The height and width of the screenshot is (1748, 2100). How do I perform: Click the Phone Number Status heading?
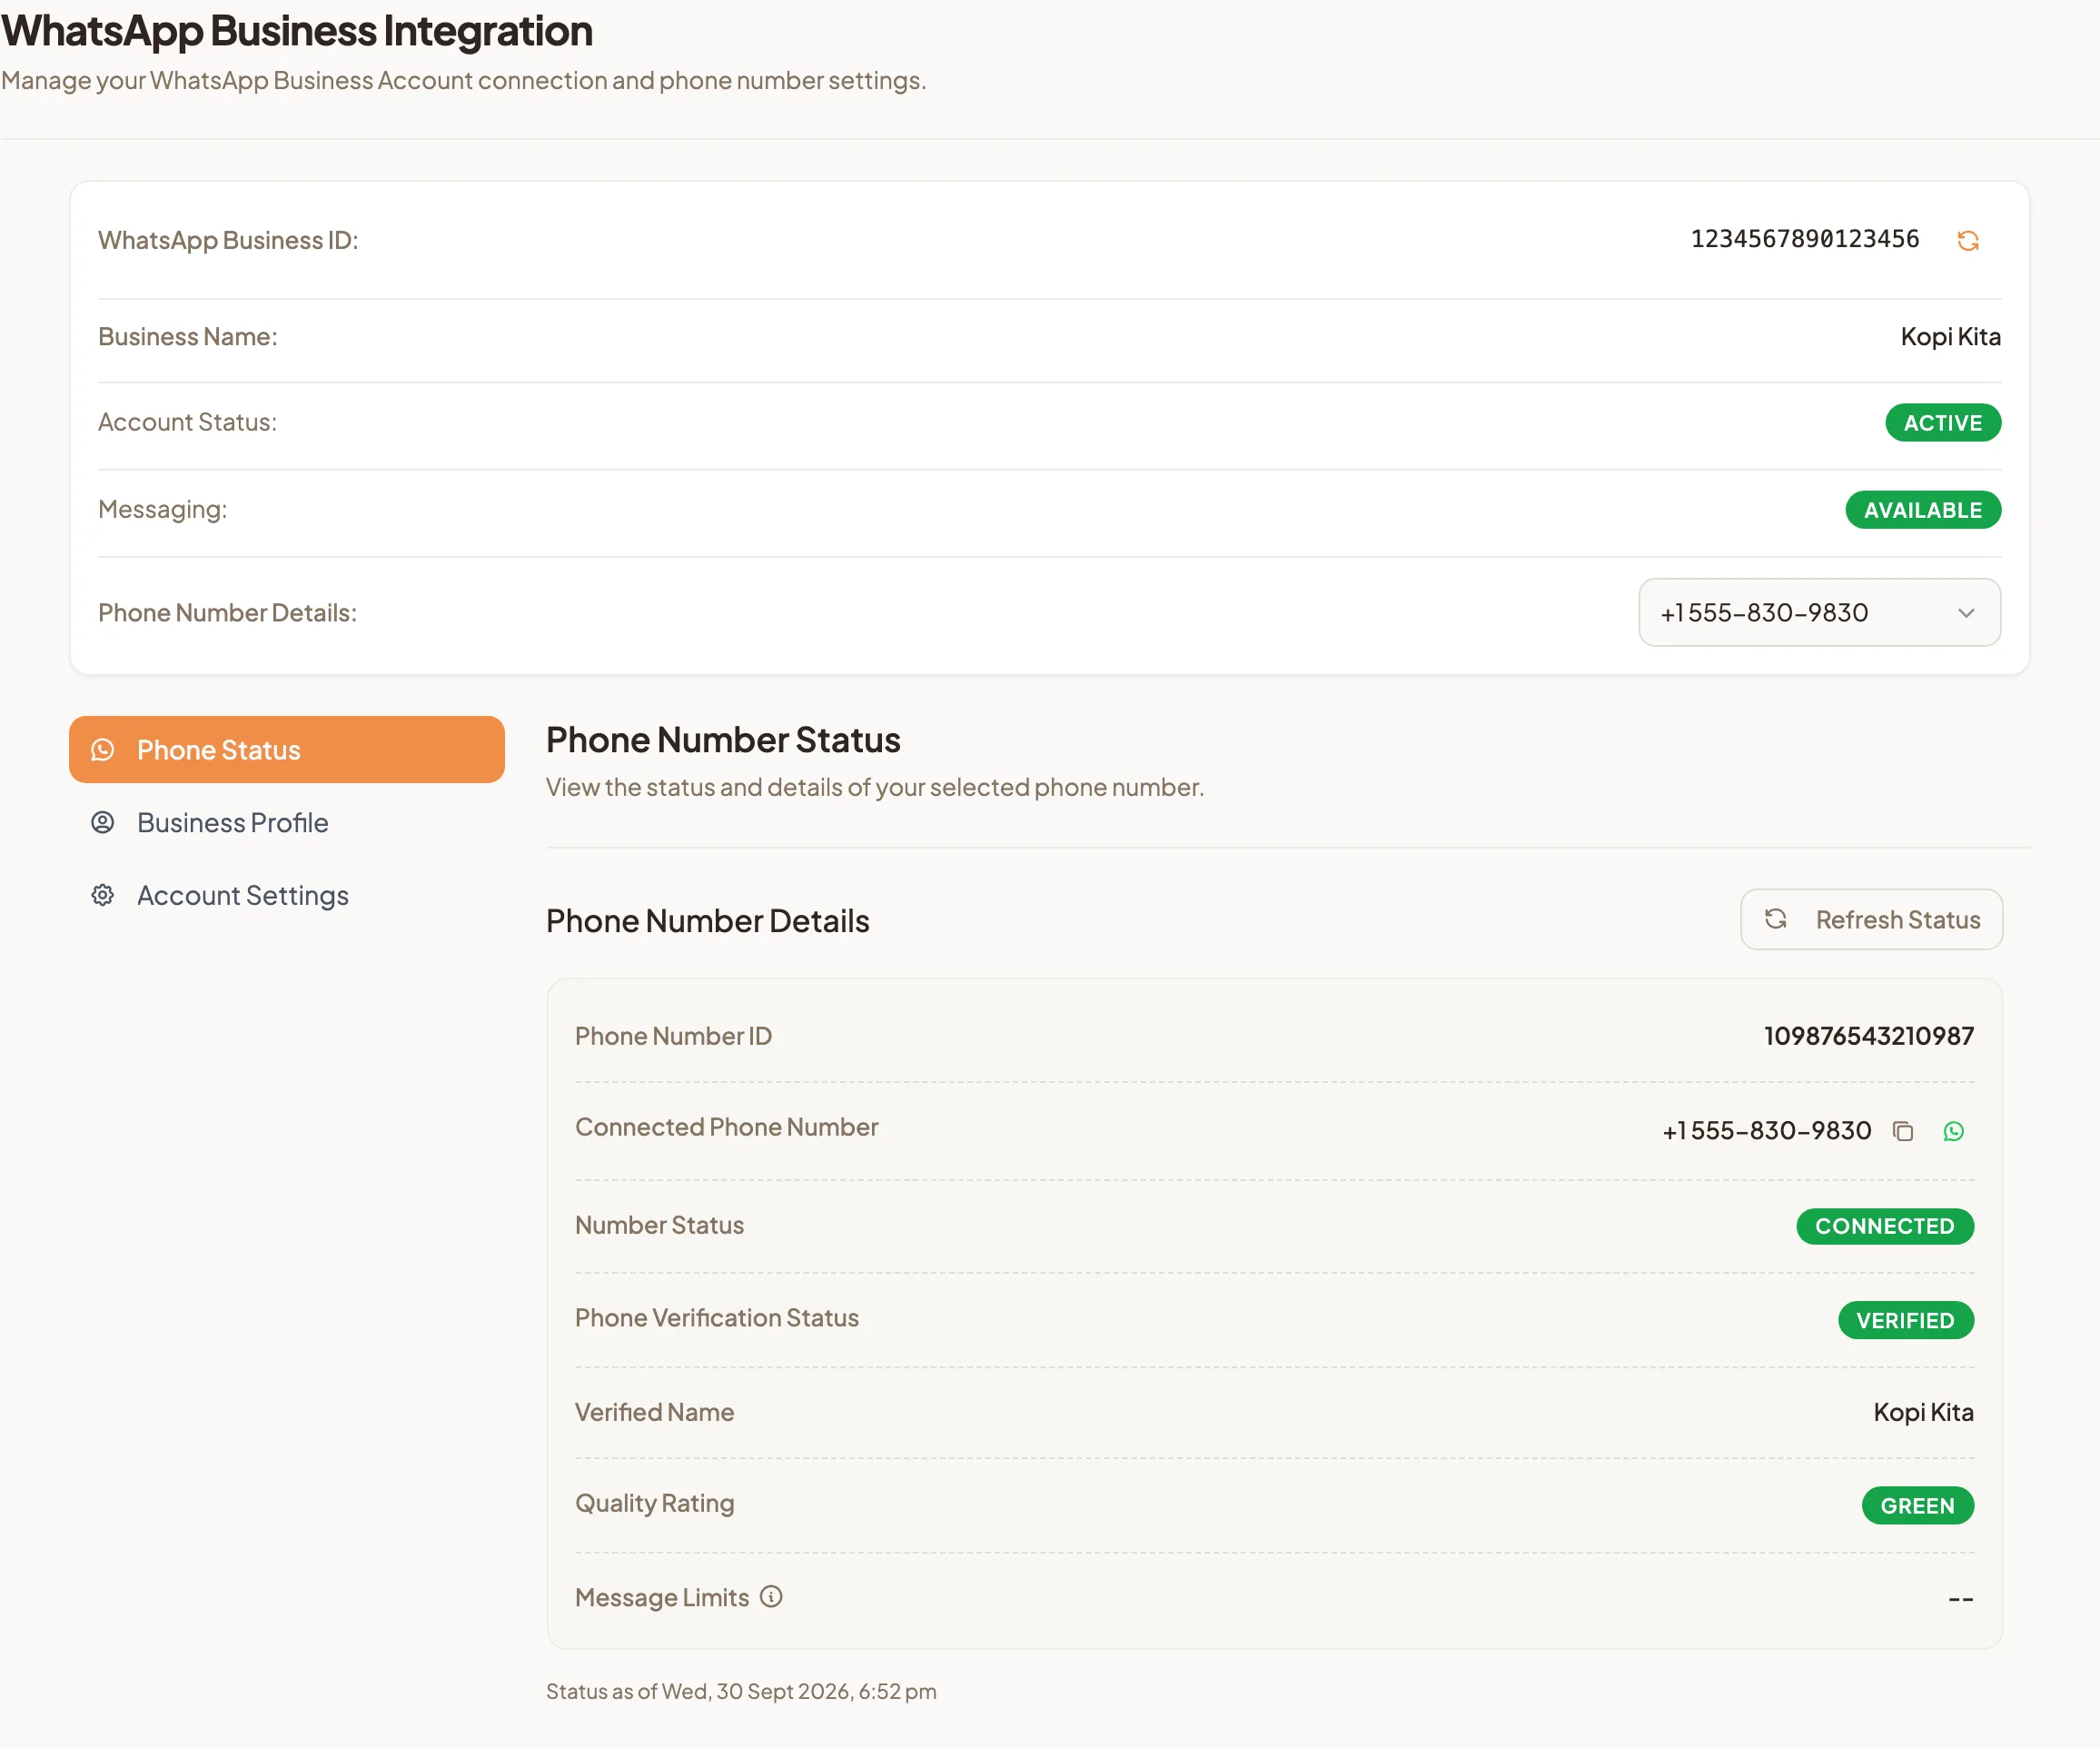[723, 740]
